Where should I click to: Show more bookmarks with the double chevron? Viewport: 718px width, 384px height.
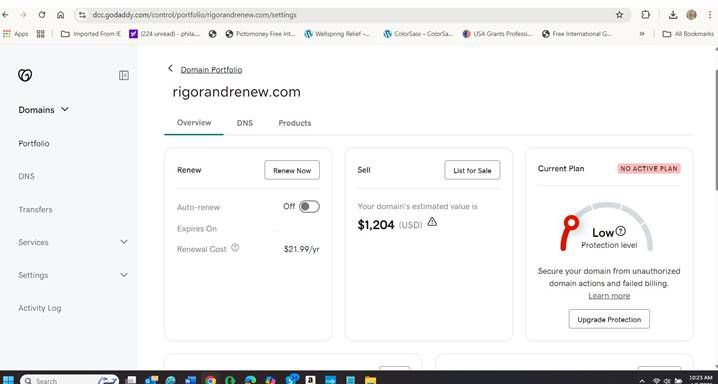(642, 34)
